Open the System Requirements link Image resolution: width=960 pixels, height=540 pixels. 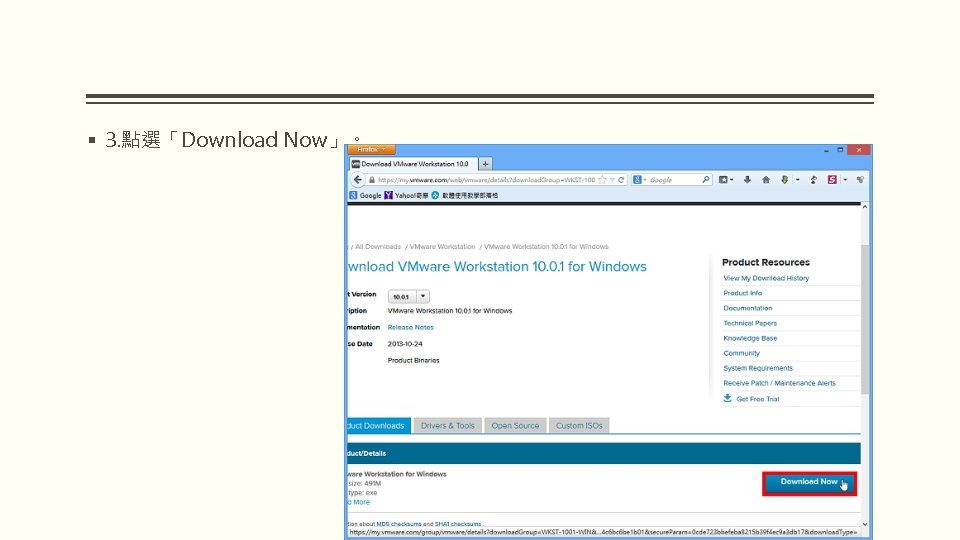tap(758, 368)
